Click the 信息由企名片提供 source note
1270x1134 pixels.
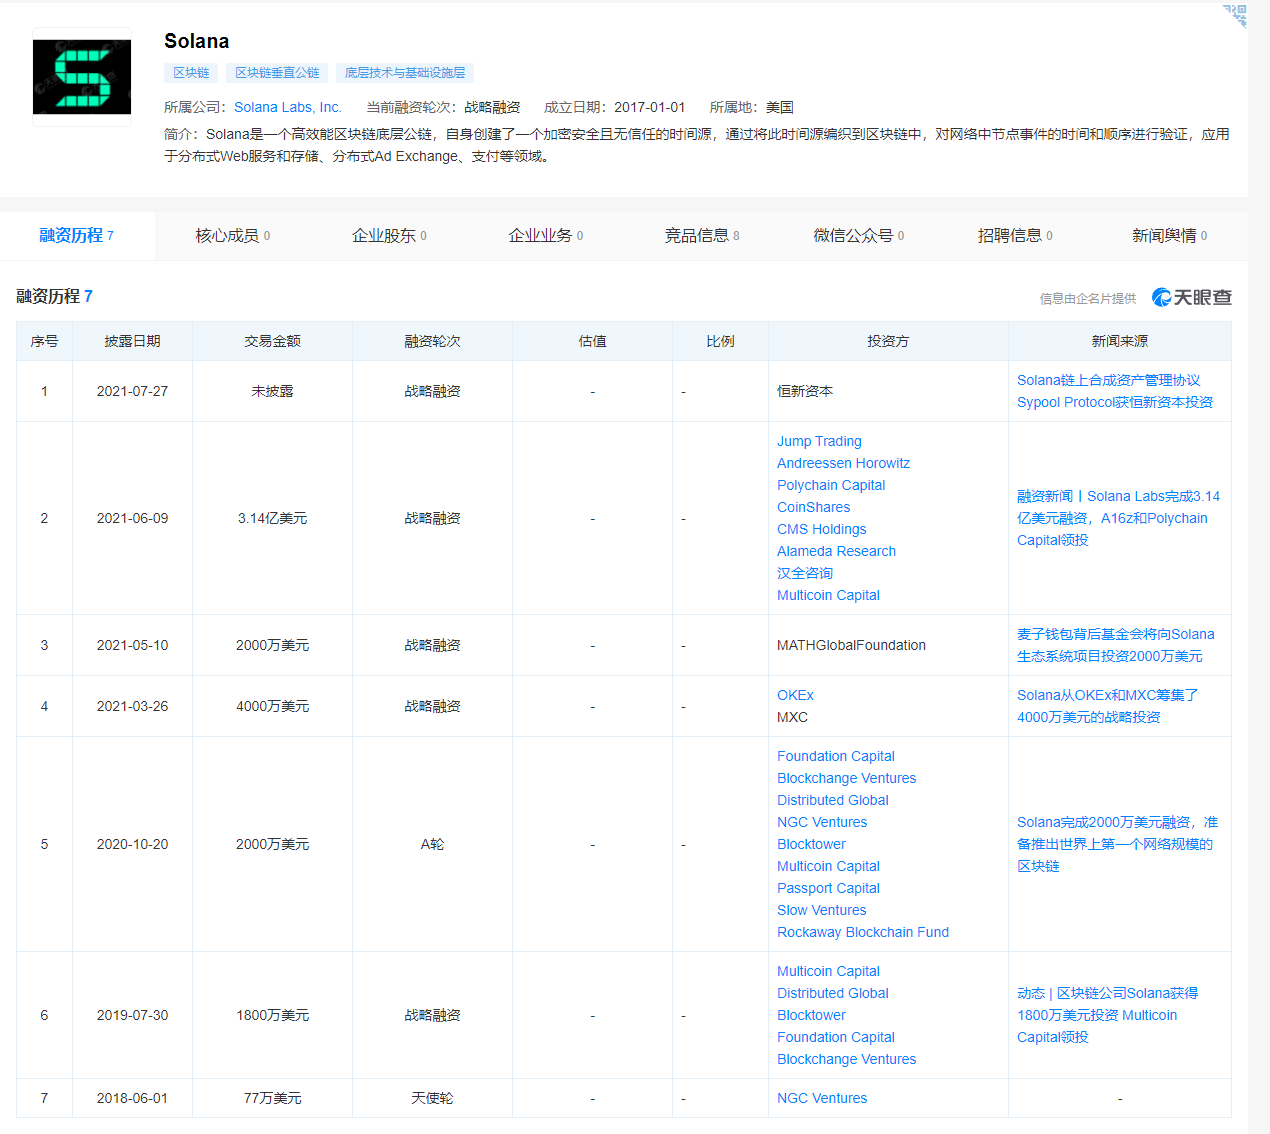(1088, 298)
